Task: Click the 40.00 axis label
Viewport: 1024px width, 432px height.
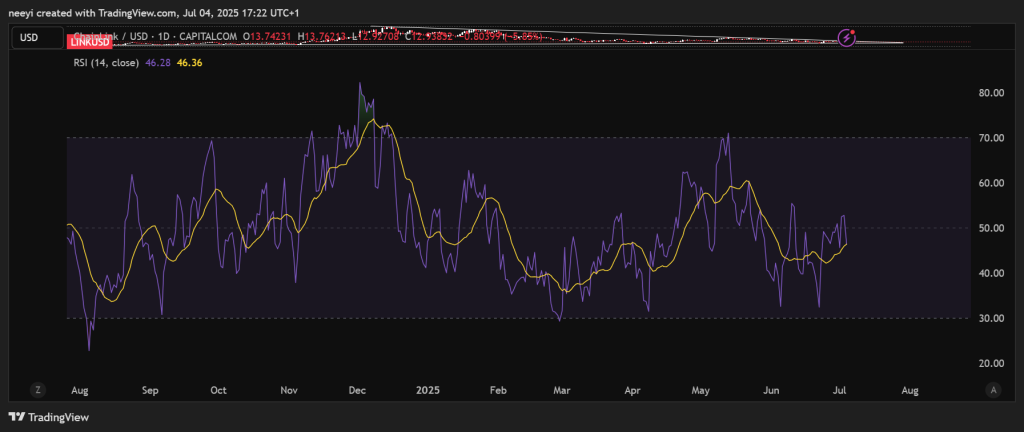Action: pos(991,273)
